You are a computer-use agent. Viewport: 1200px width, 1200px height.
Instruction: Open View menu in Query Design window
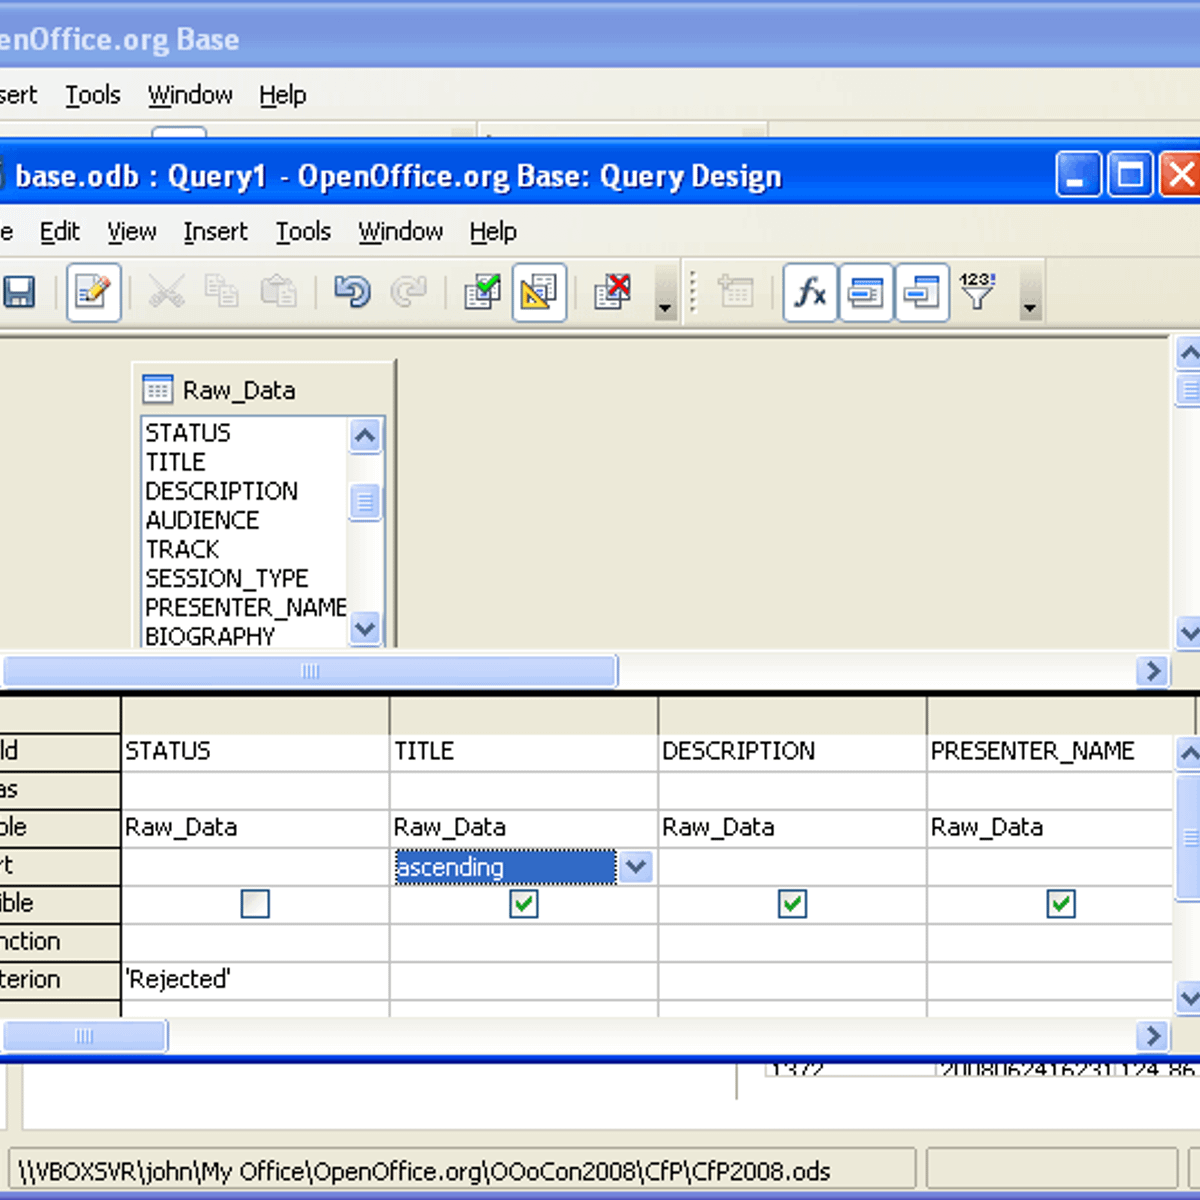tap(132, 232)
